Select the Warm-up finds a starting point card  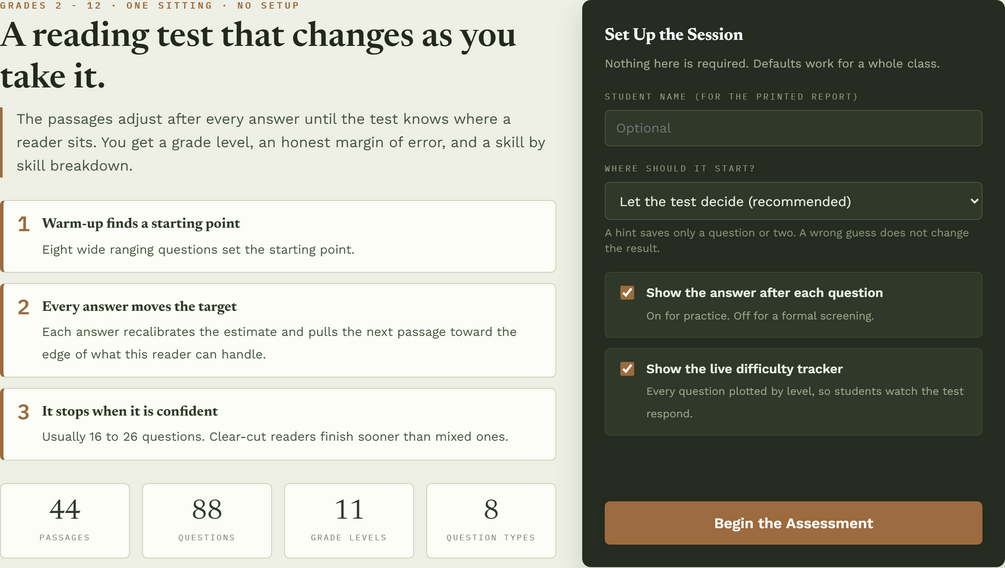[278, 237]
